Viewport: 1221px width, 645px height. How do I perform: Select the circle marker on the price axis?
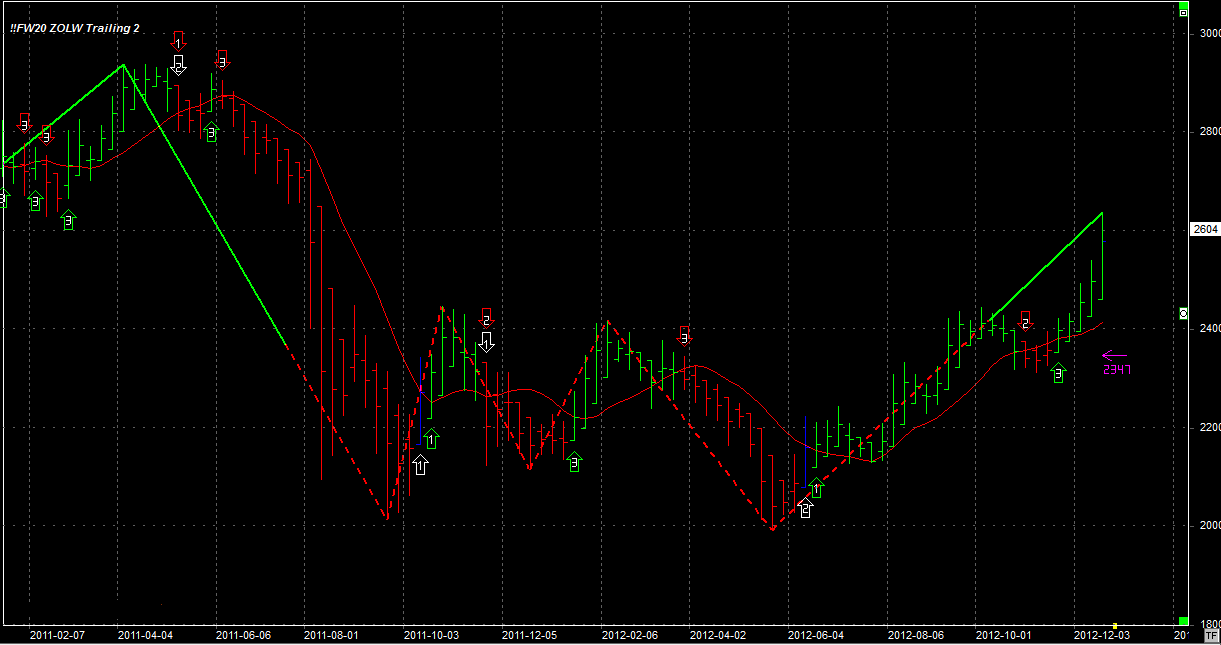click(1183, 313)
